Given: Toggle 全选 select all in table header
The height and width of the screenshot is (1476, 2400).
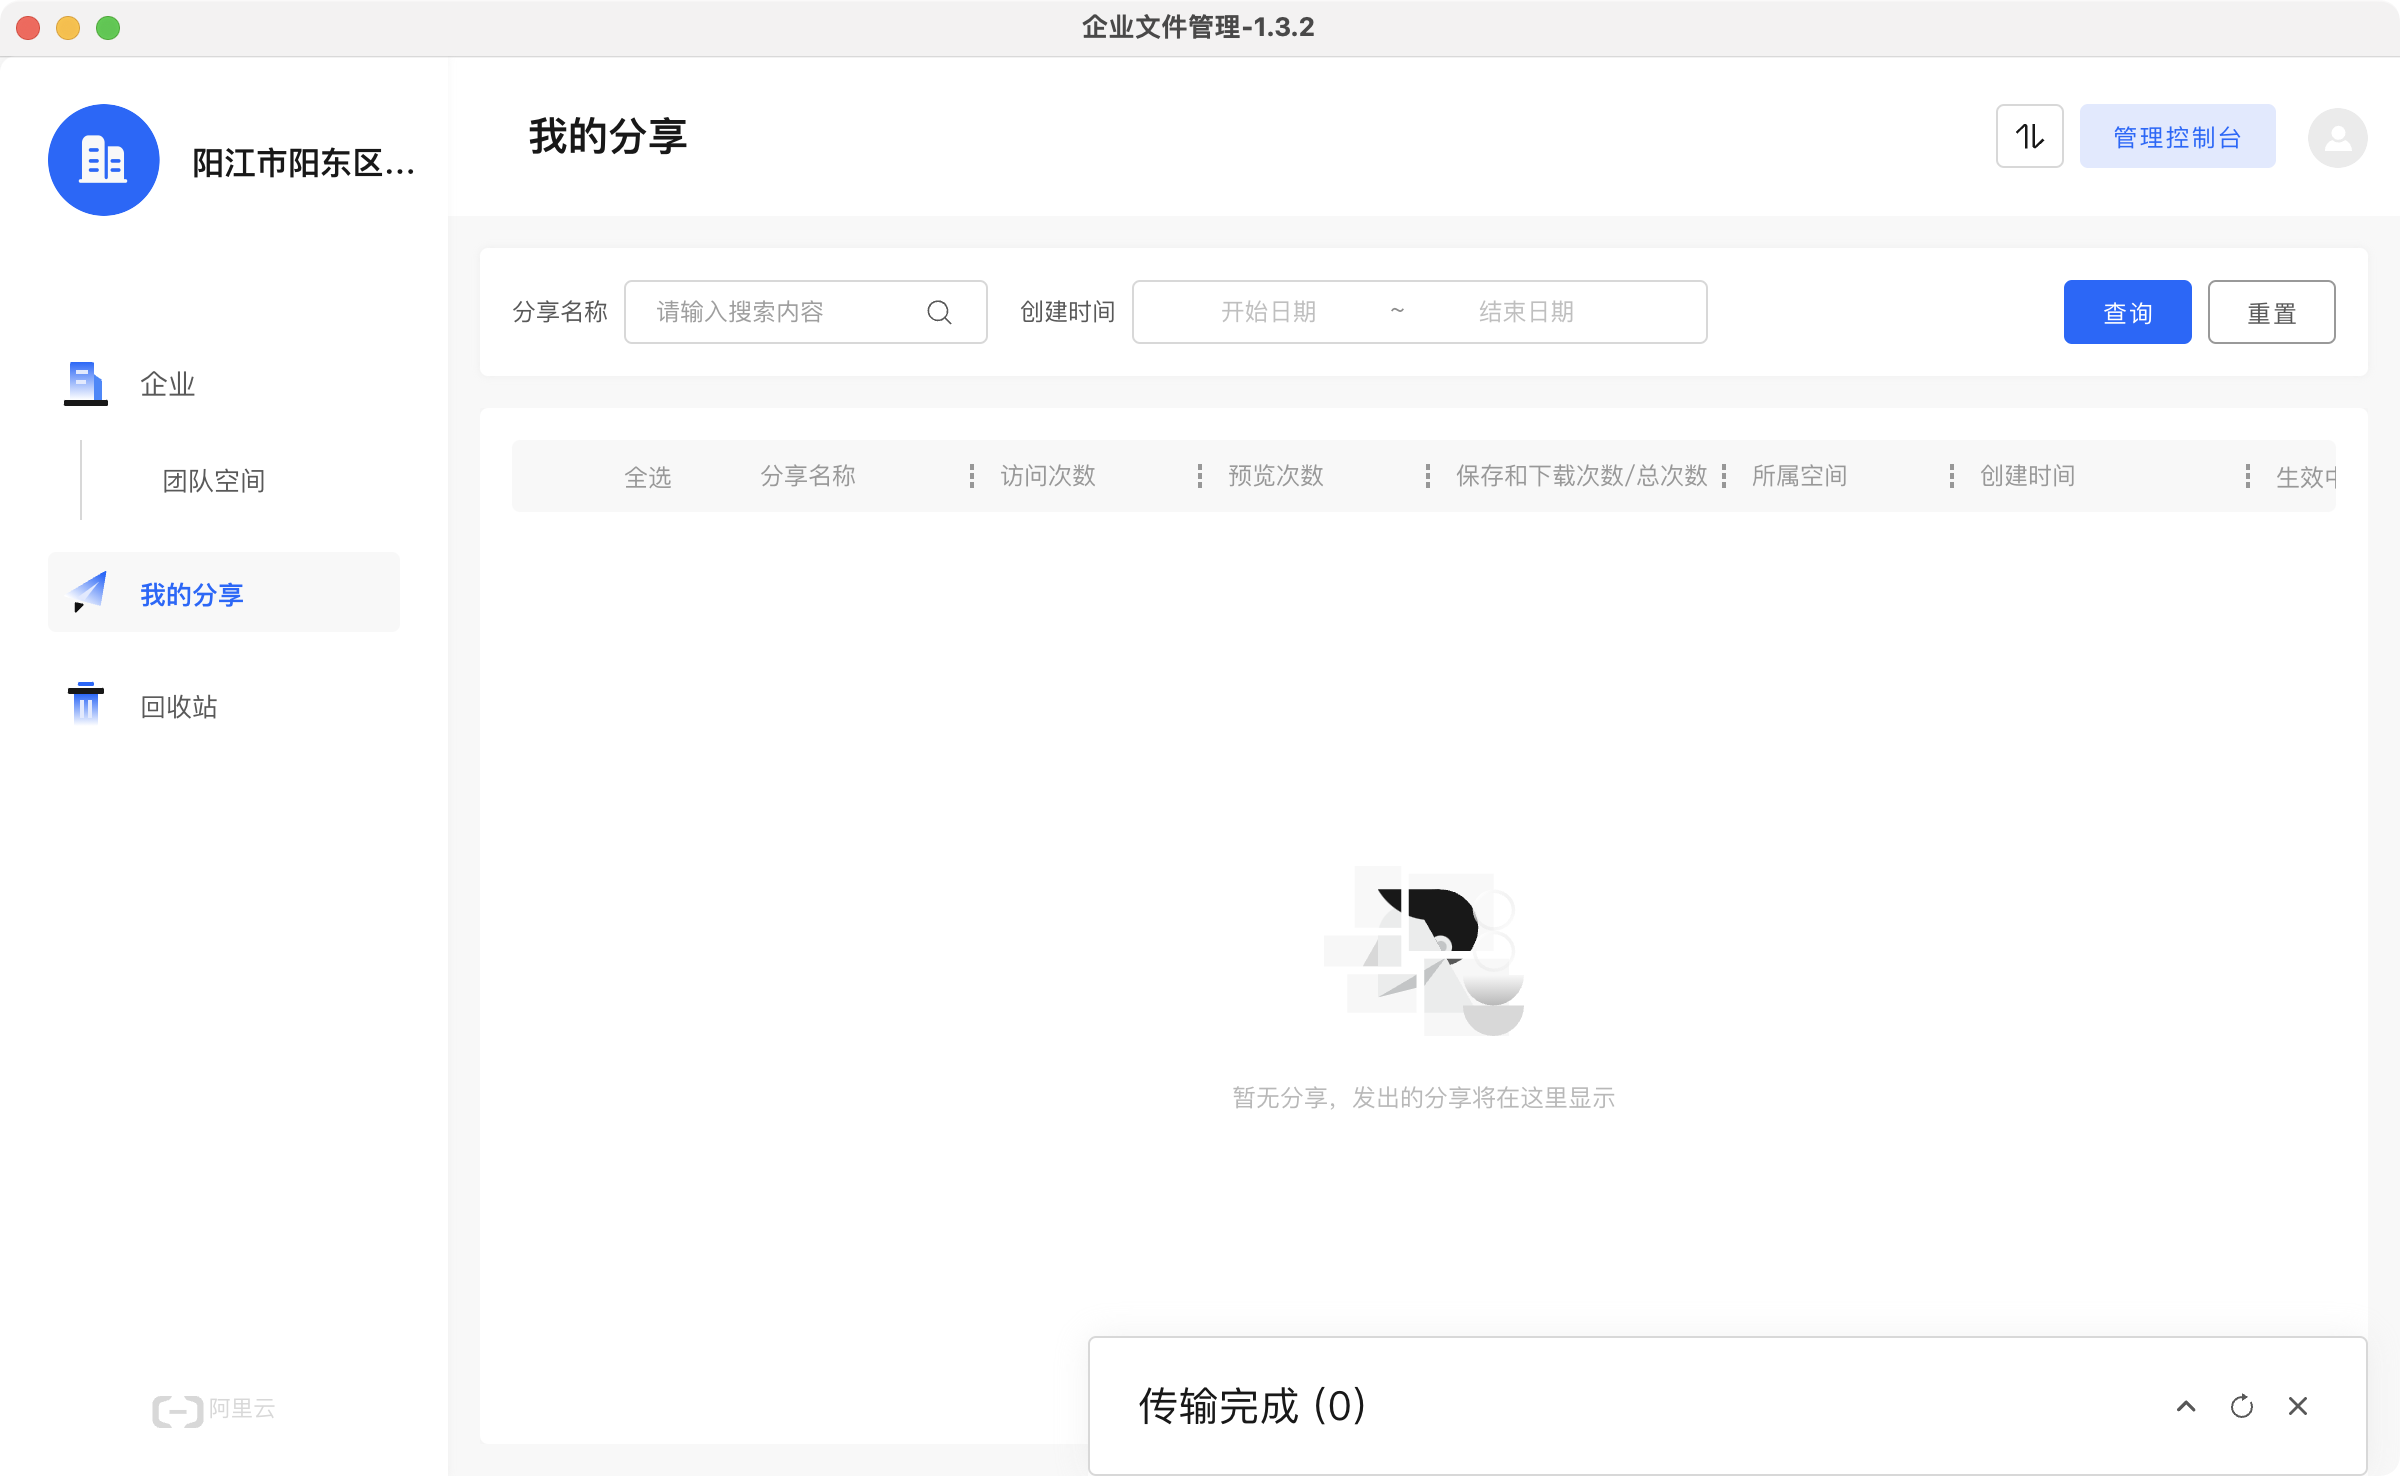Looking at the screenshot, I should [x=647, y=477].
